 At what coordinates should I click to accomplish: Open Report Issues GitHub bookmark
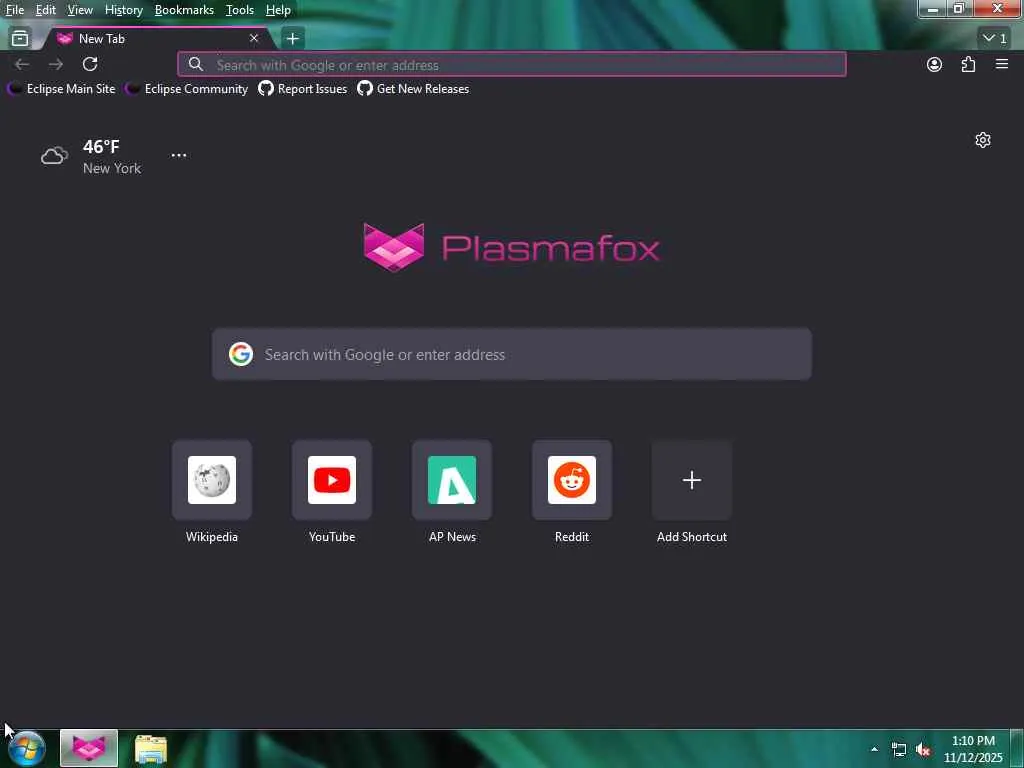pyautogui.click(x=303, y=89)
